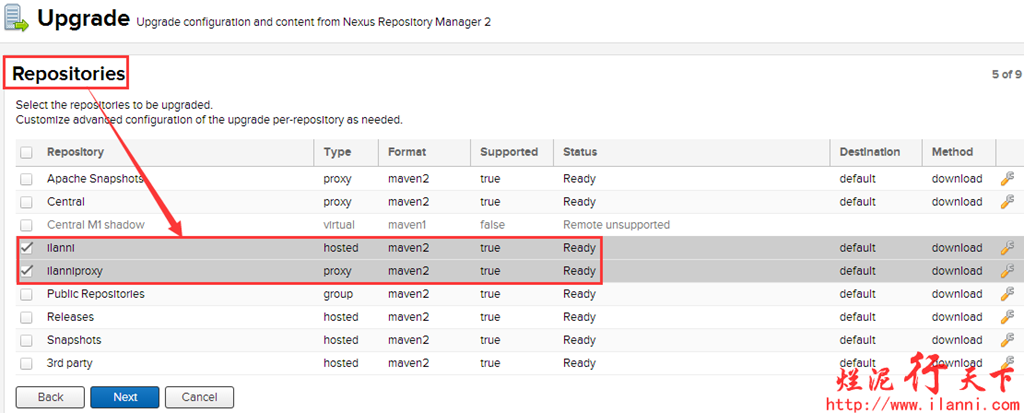Go back with the Back button
Image resolution: width=1024 pixels, height=413 pixels.
click(50, 397)
